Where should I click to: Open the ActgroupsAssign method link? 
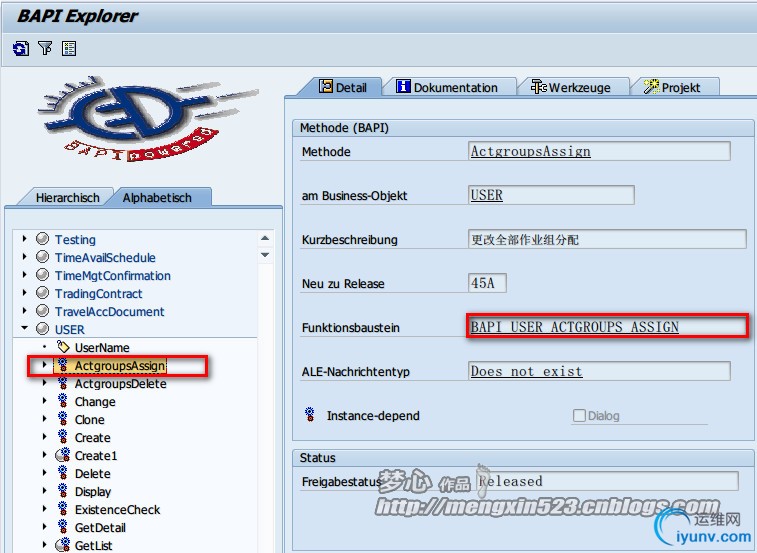[531, 151]
